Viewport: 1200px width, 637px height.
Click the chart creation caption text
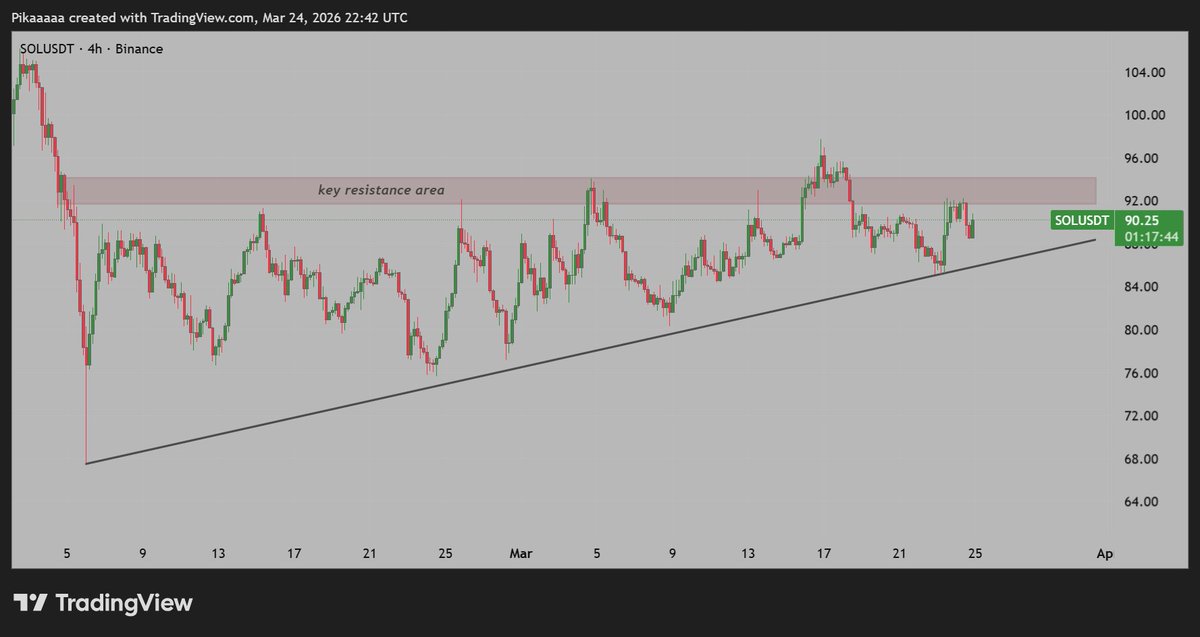point(210,18)
